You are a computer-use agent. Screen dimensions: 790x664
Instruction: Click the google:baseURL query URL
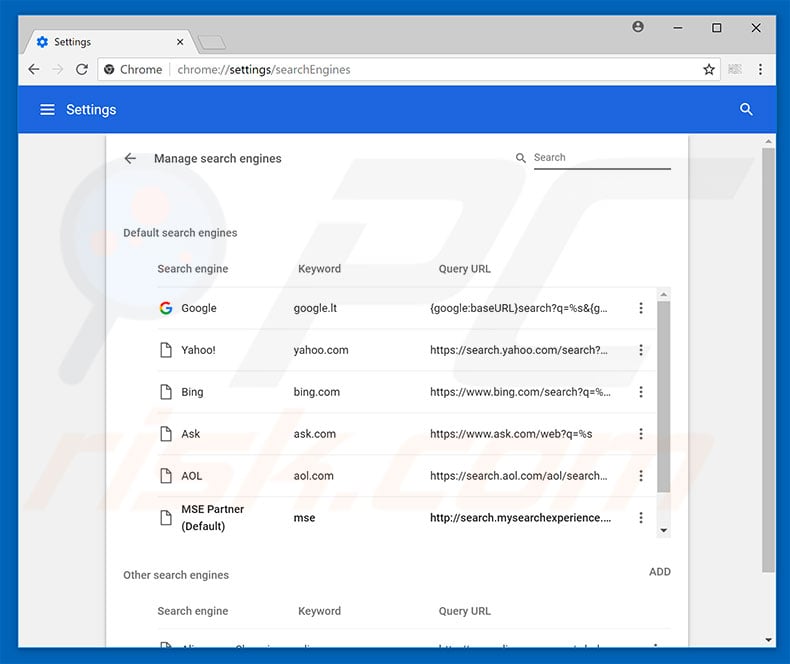tap(518, 308)
